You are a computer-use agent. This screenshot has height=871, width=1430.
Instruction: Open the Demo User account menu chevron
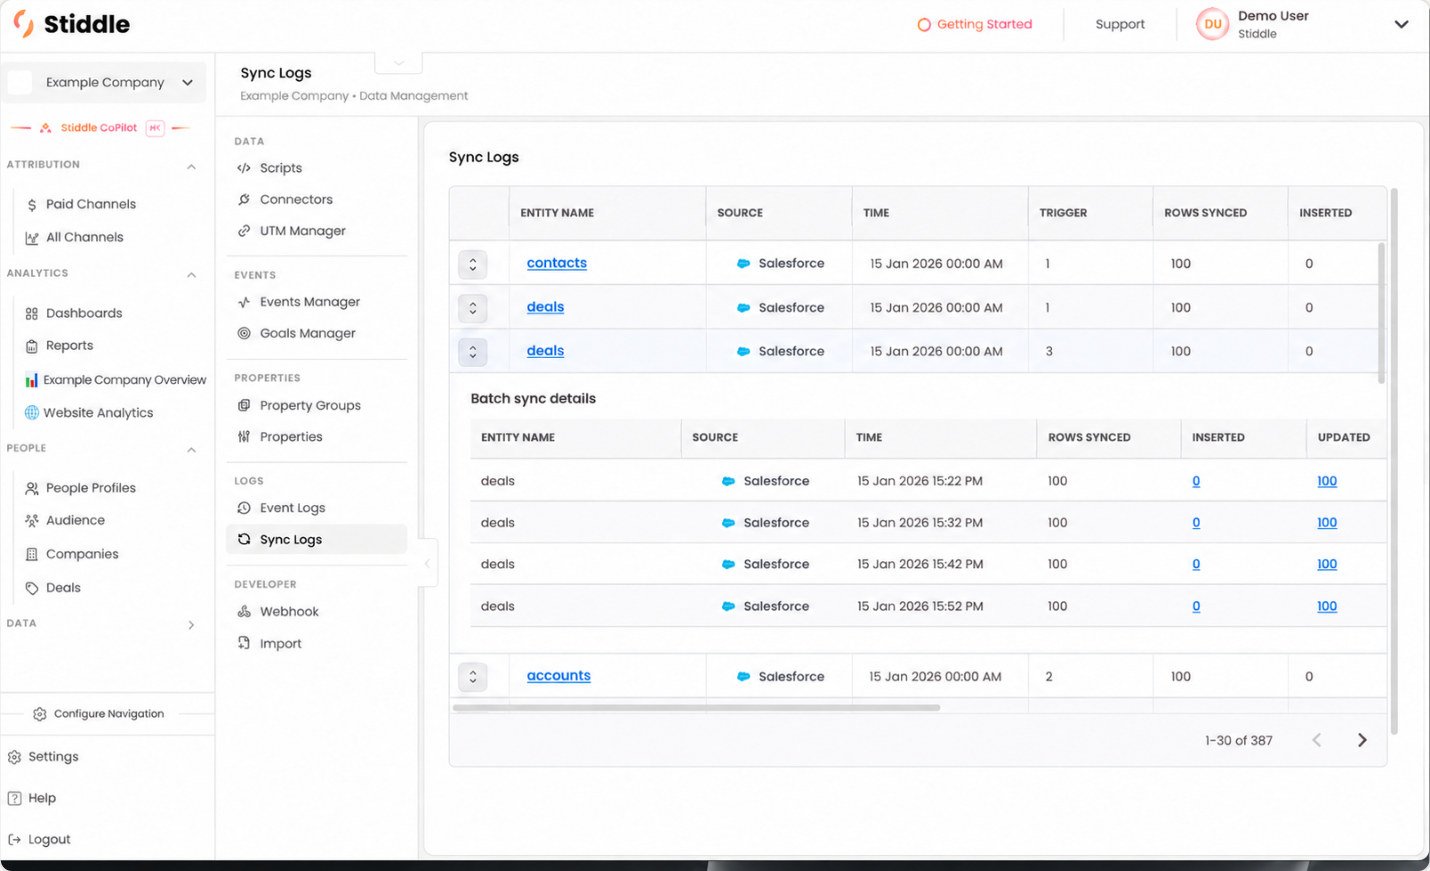1401,24
